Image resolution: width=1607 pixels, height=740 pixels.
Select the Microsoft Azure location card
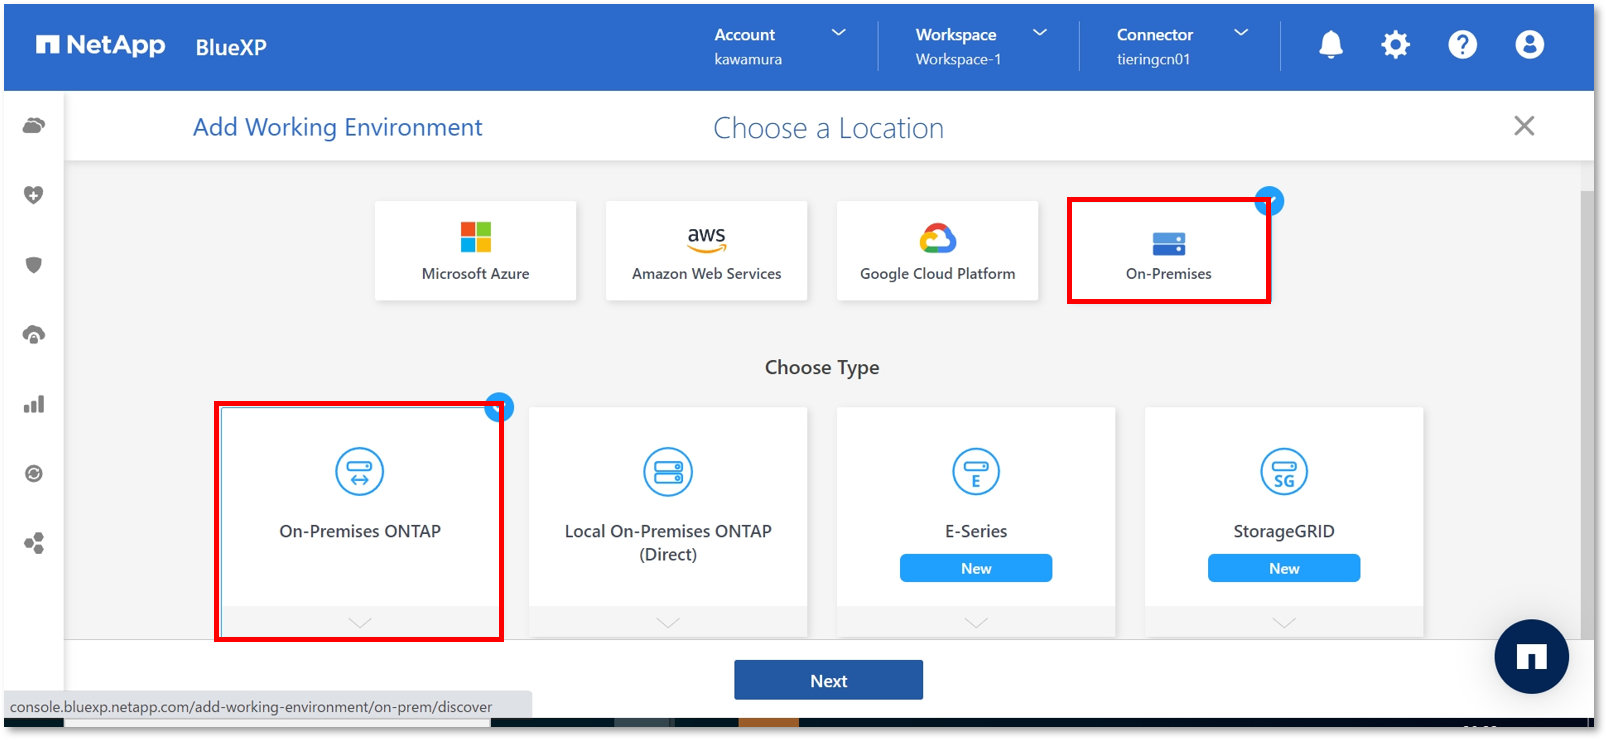click(475, 251)
